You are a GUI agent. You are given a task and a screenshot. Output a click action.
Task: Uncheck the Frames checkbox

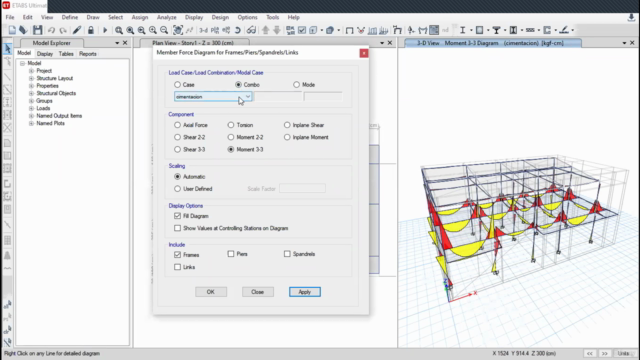pyautogui.click(x=177, y=255)
